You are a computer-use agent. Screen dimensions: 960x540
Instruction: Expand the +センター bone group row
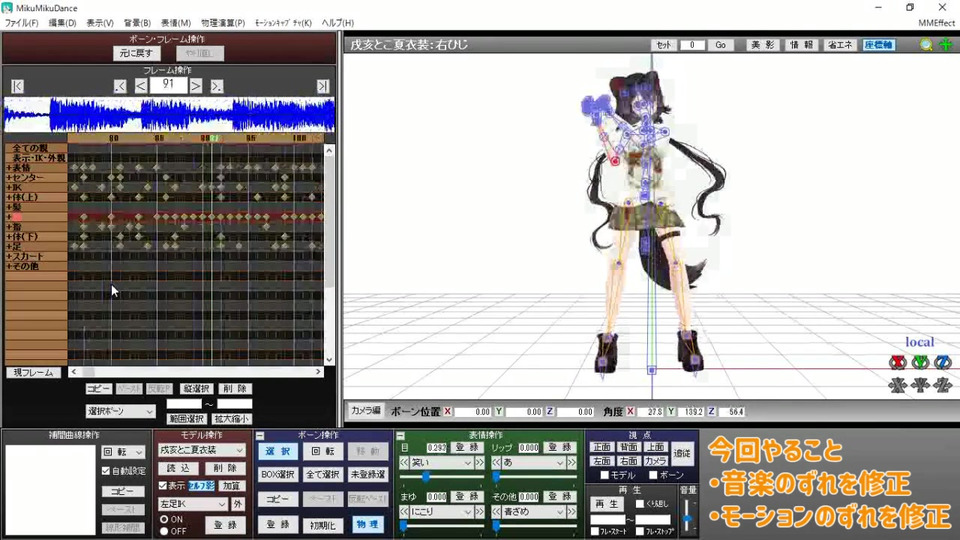click(x=36, y=178)
